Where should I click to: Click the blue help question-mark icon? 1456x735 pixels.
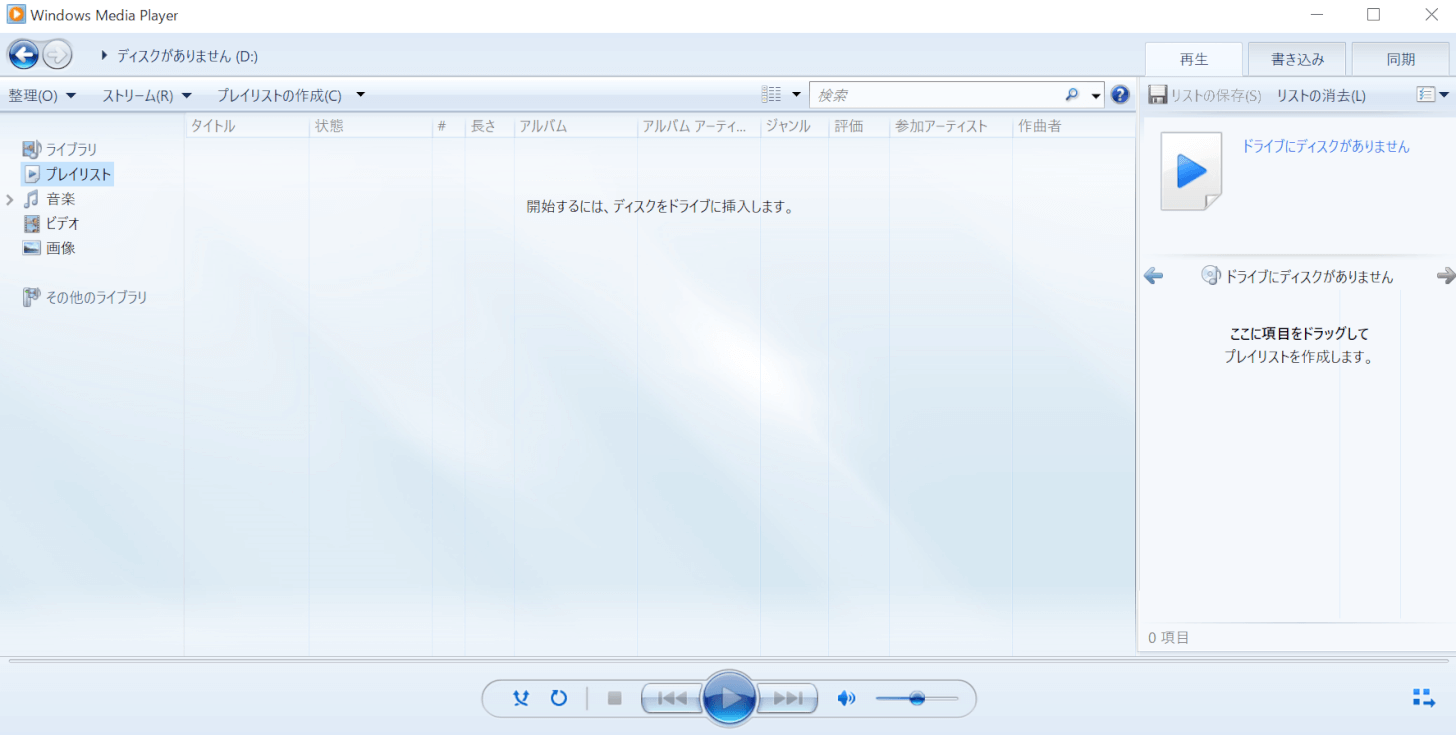tap(1120, 95)
